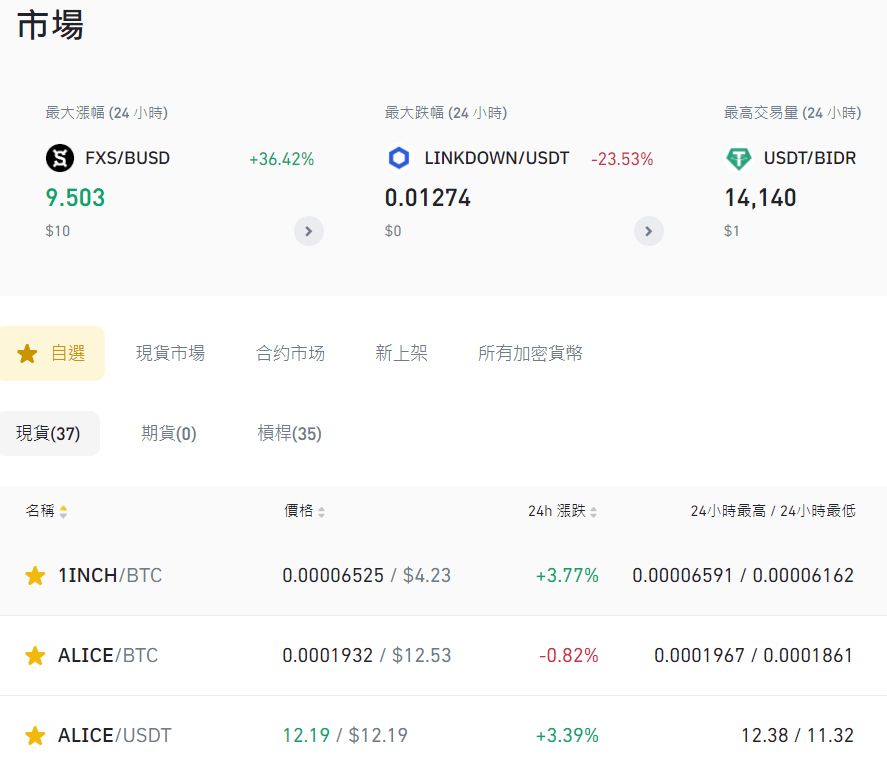Open next arrow on FXS/BUSD card
Screen dimensions: 887x762
point(309,231)
